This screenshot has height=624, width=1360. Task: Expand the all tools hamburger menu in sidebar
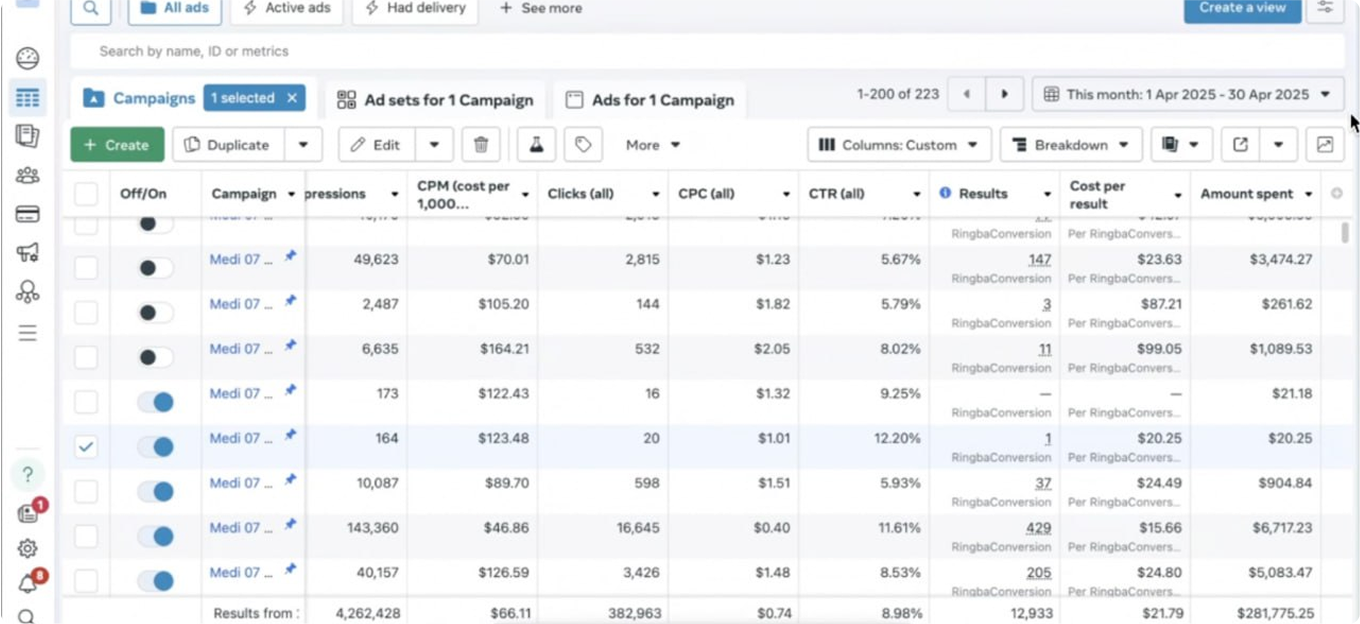(x=27, y=333)
